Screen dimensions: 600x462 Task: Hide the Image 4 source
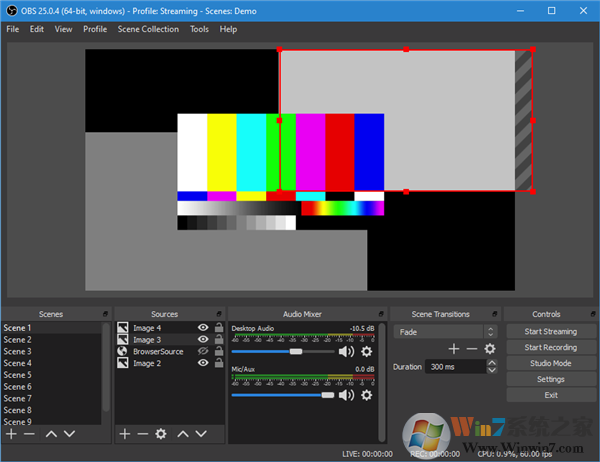pos(203,328)
